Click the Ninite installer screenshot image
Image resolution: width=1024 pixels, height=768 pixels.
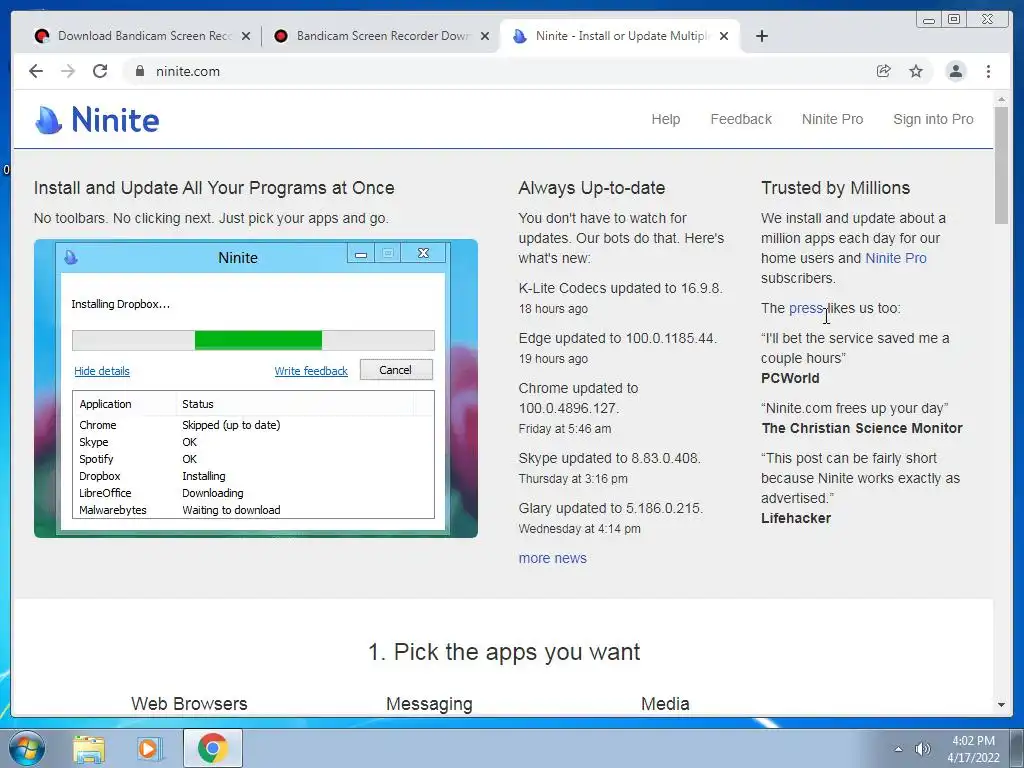tap(255, 389)
